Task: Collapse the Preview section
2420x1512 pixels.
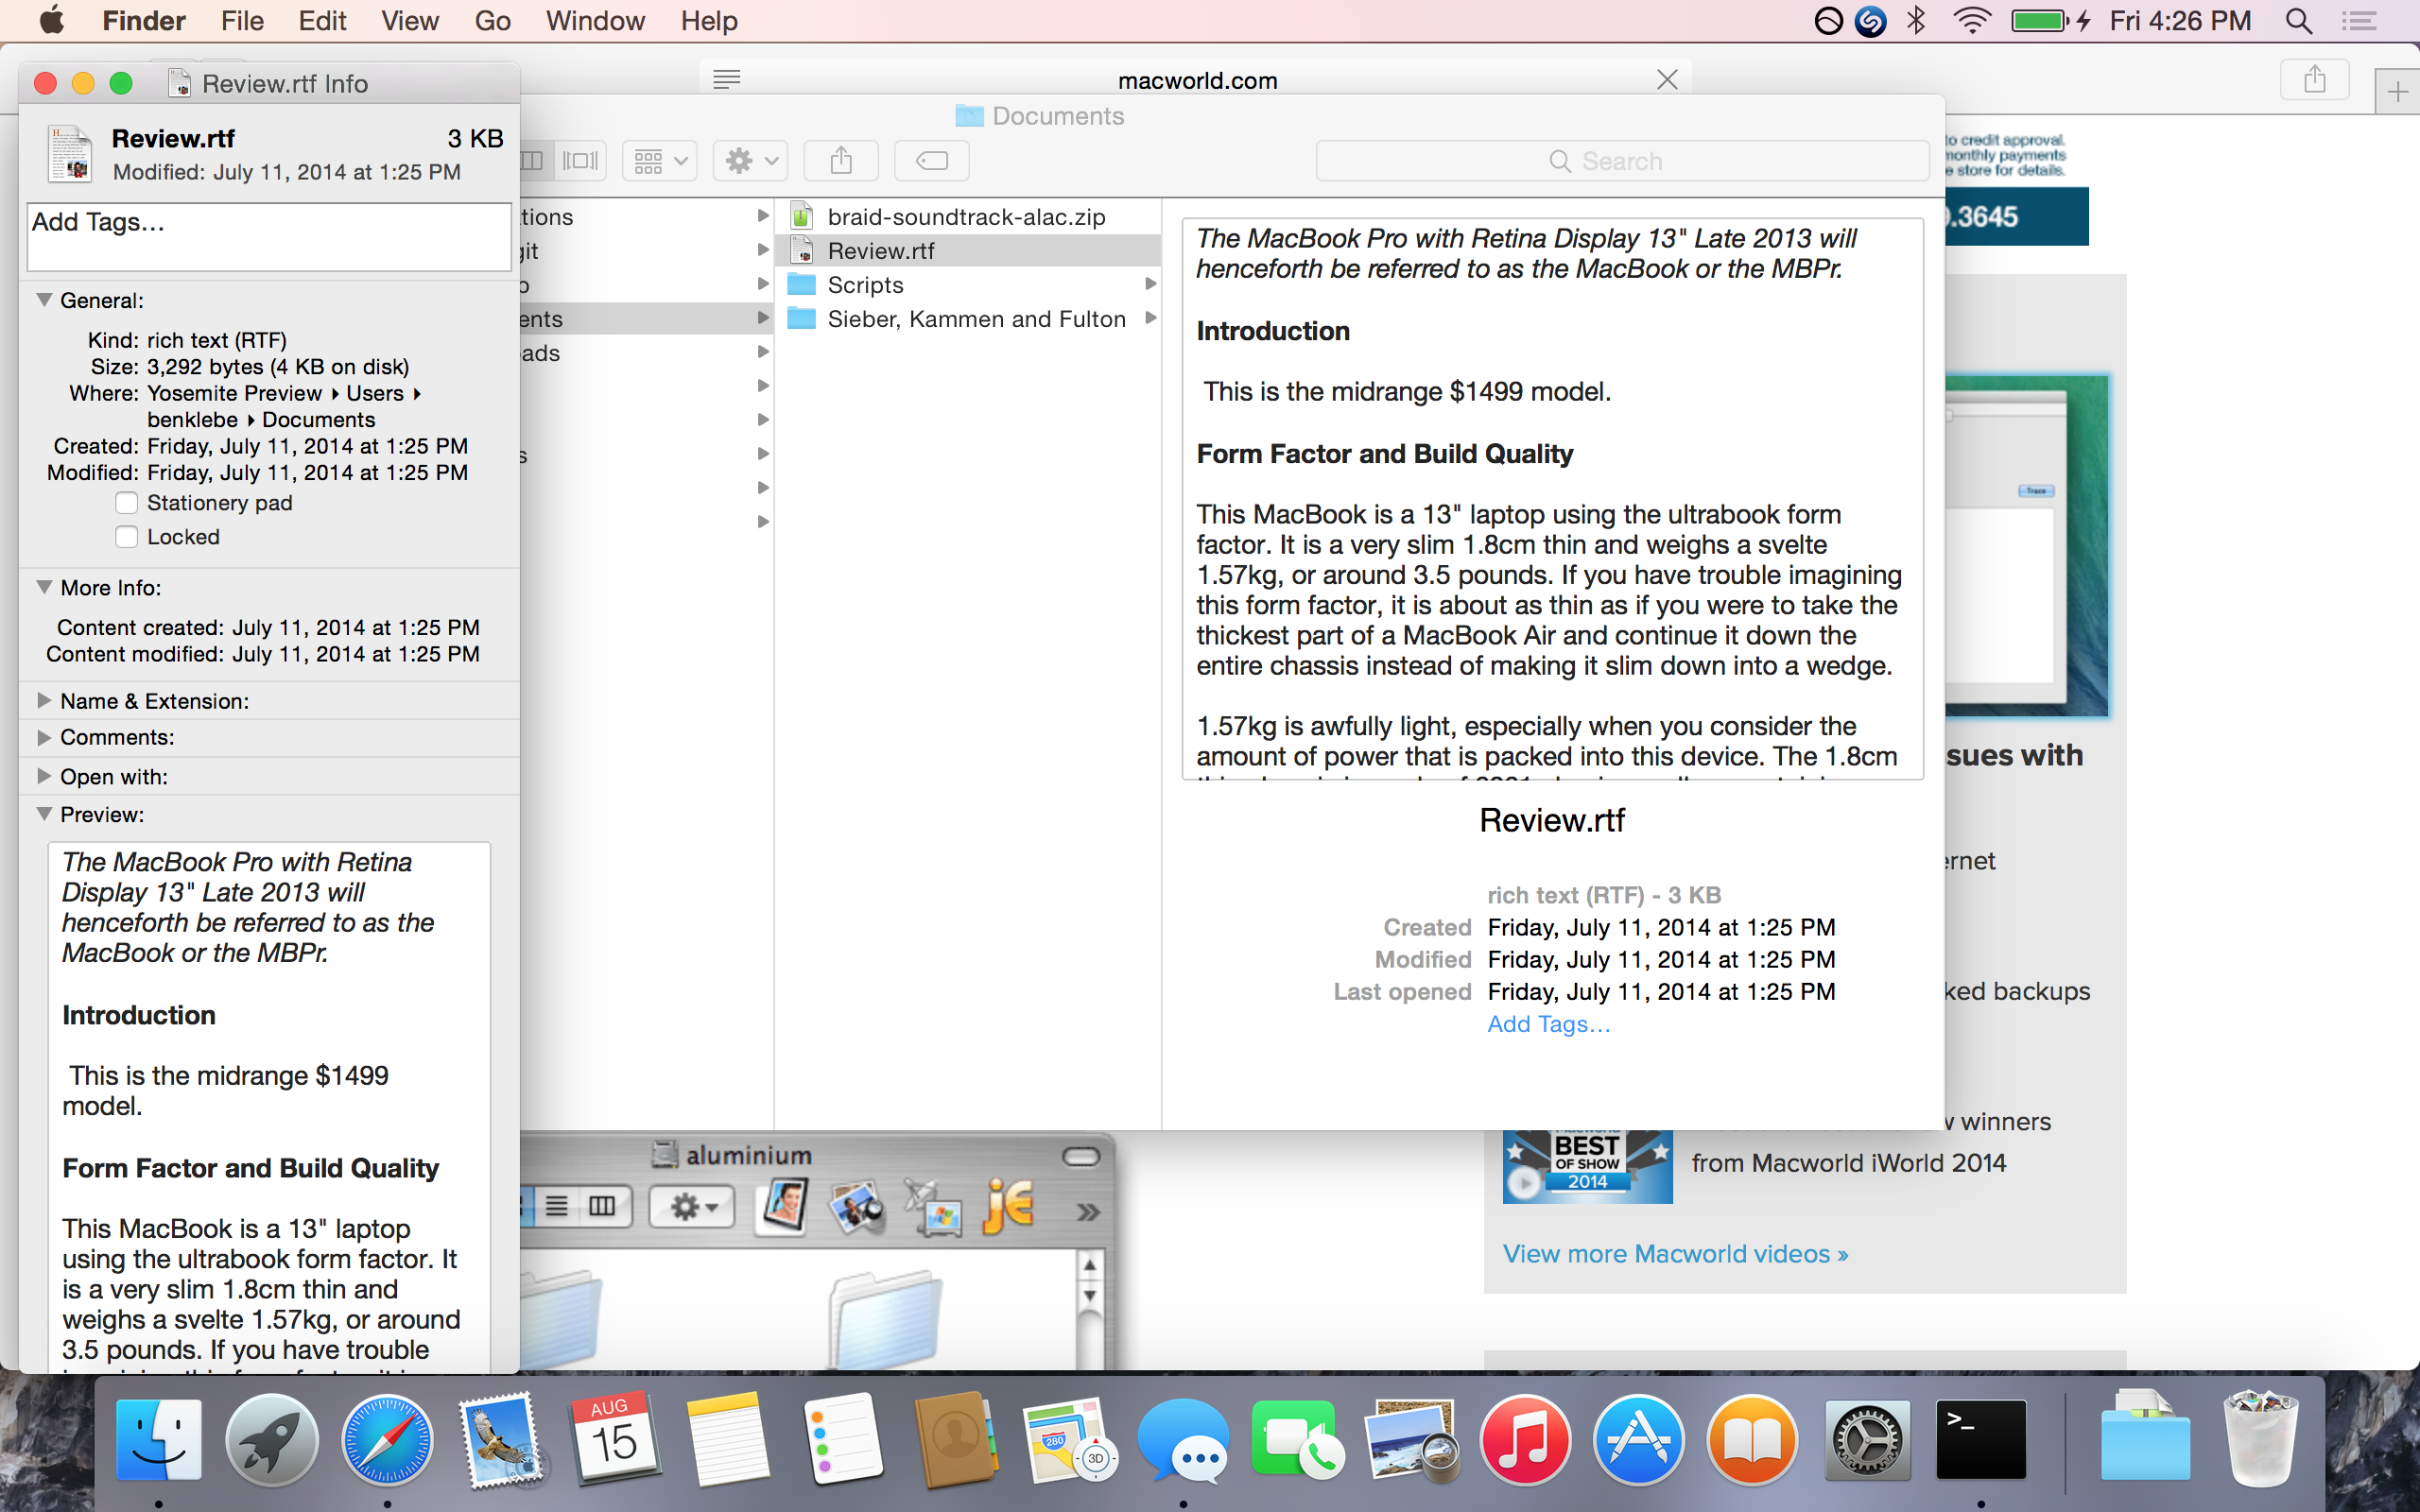Action: (44, 814)
